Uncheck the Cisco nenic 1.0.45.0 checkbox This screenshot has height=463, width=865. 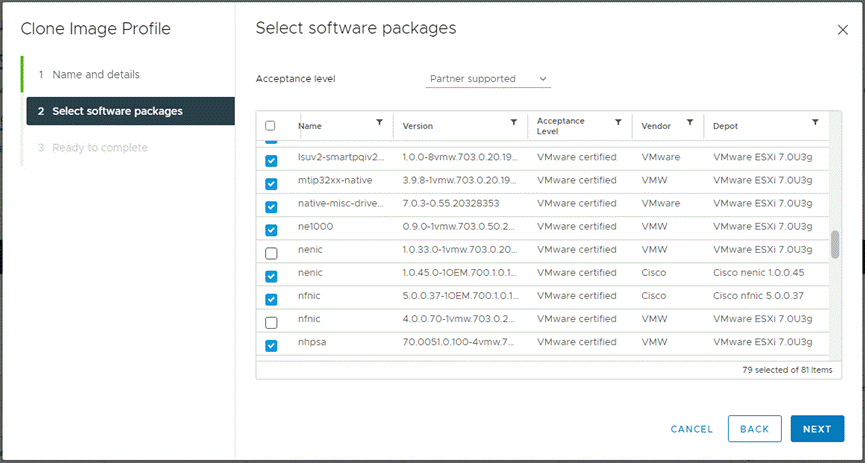(271, 276)
